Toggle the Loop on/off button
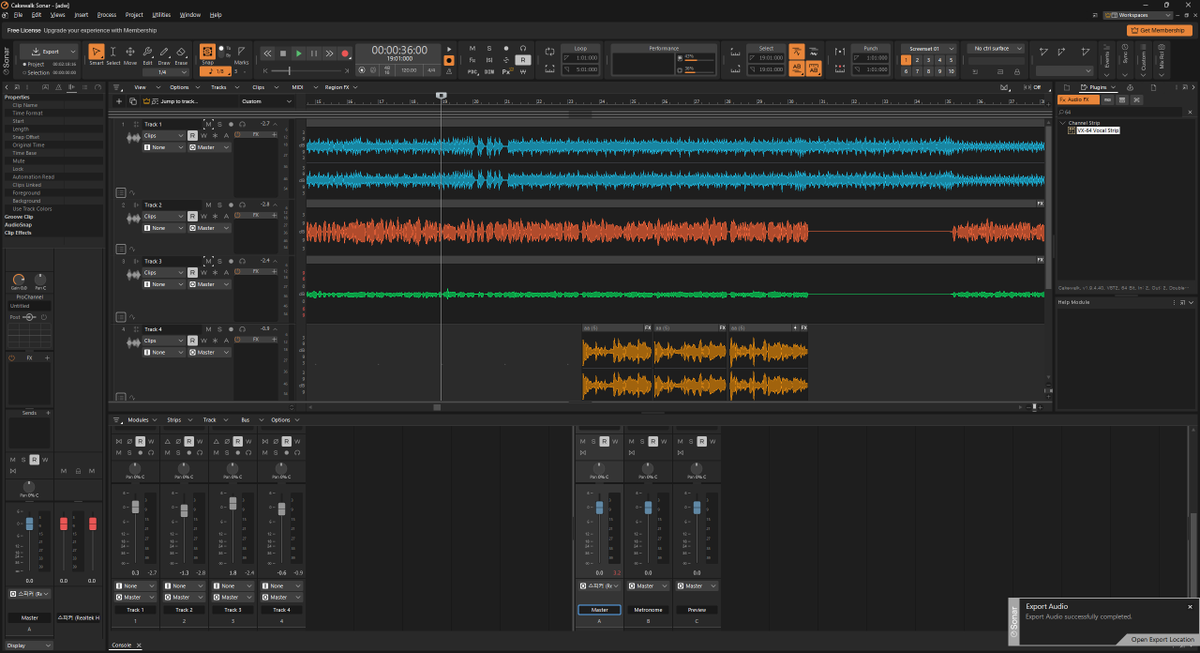Image resolution: width=1200 pixels, height=653 pixels. pos(550,50)
